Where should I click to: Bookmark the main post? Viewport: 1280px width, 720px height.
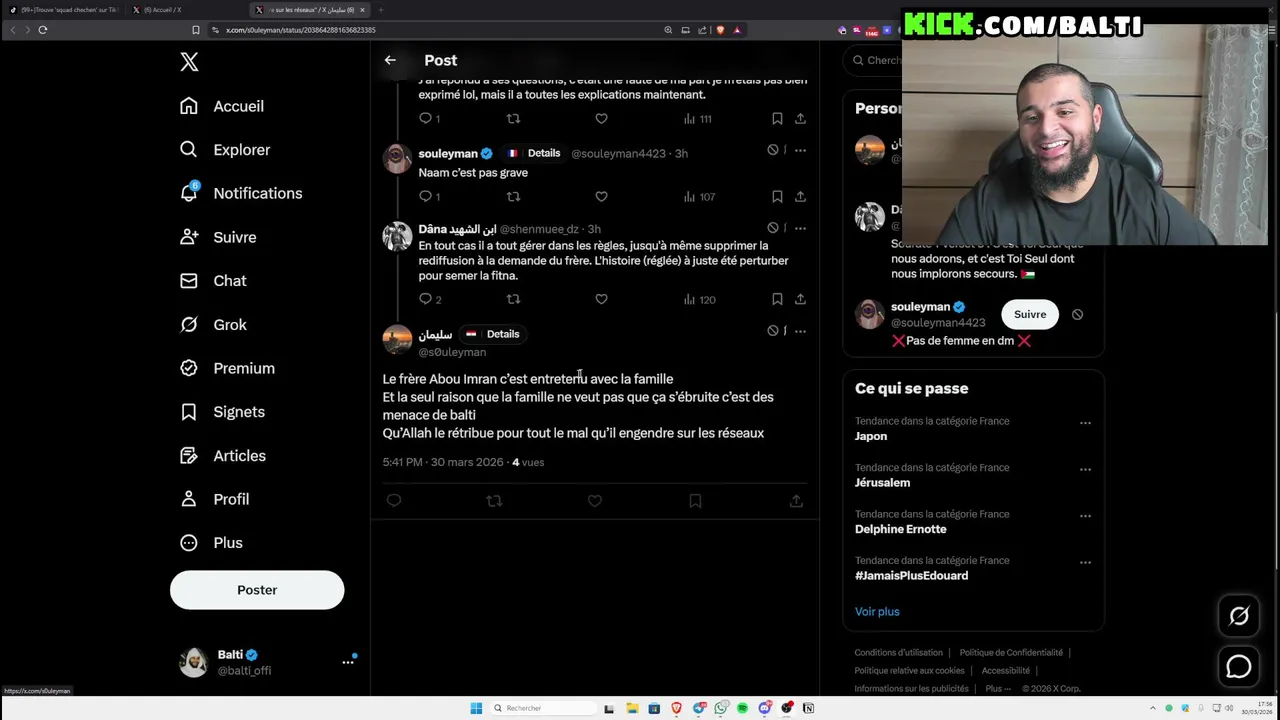coord(695,501)
